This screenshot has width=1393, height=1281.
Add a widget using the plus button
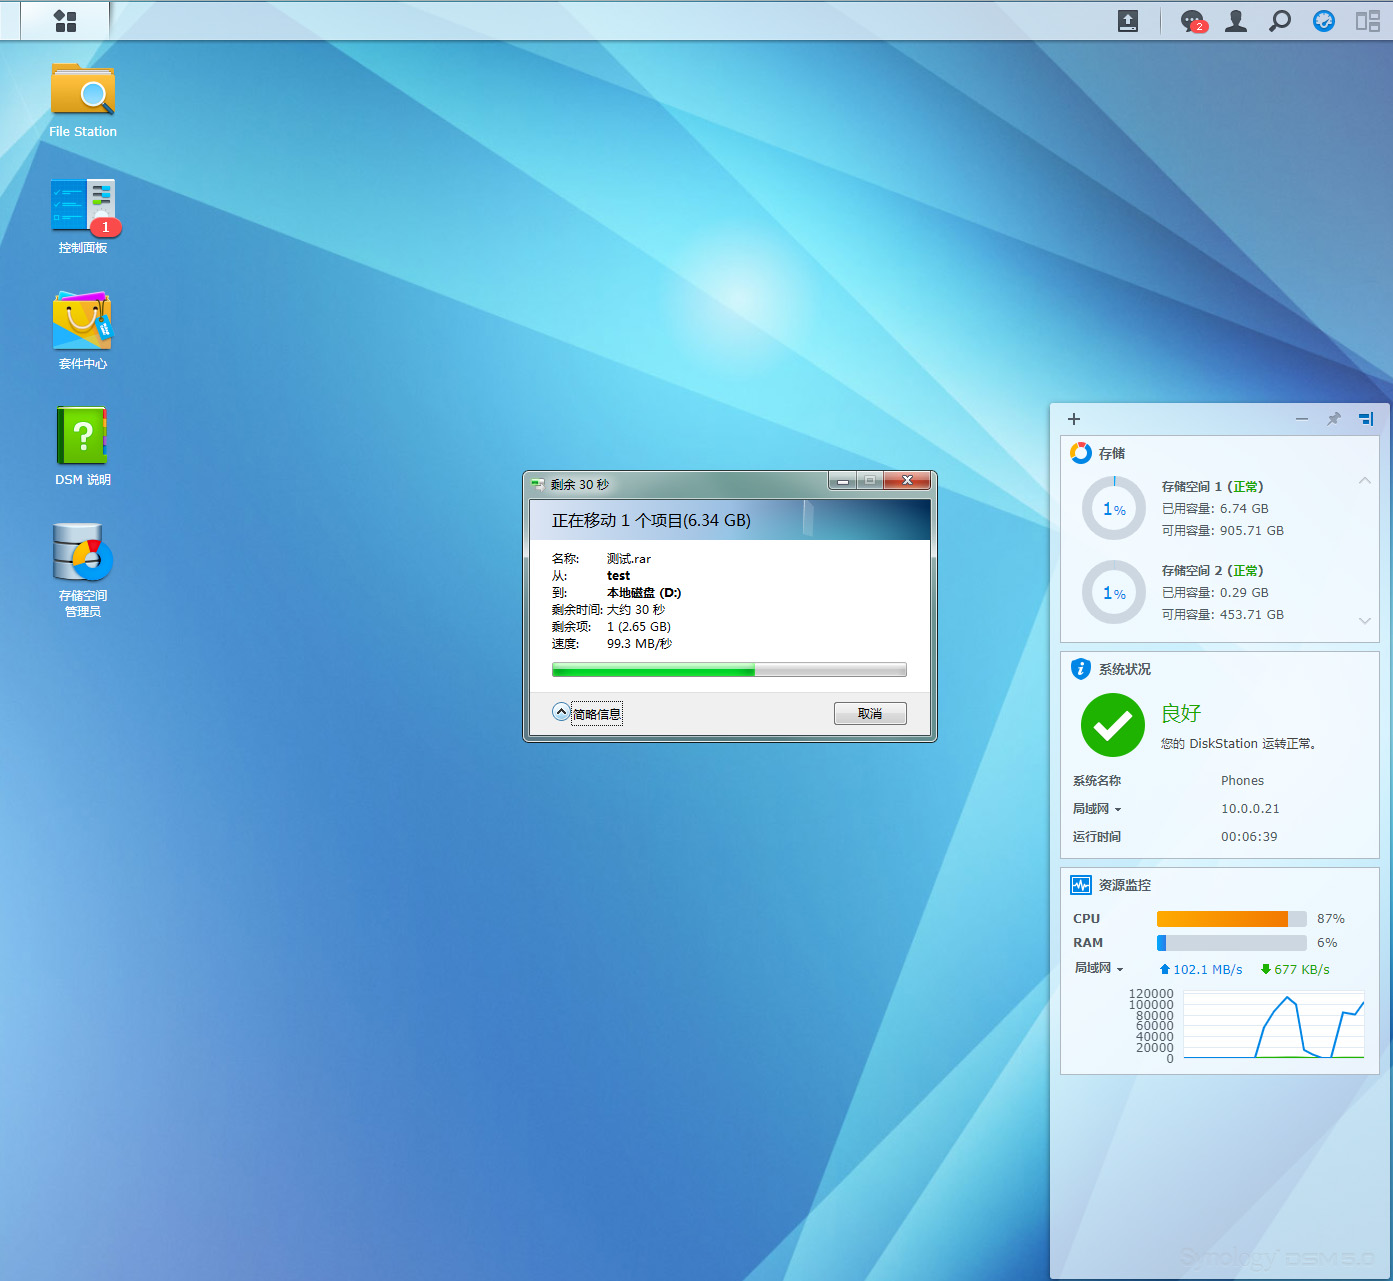(x=1074, y=419)
